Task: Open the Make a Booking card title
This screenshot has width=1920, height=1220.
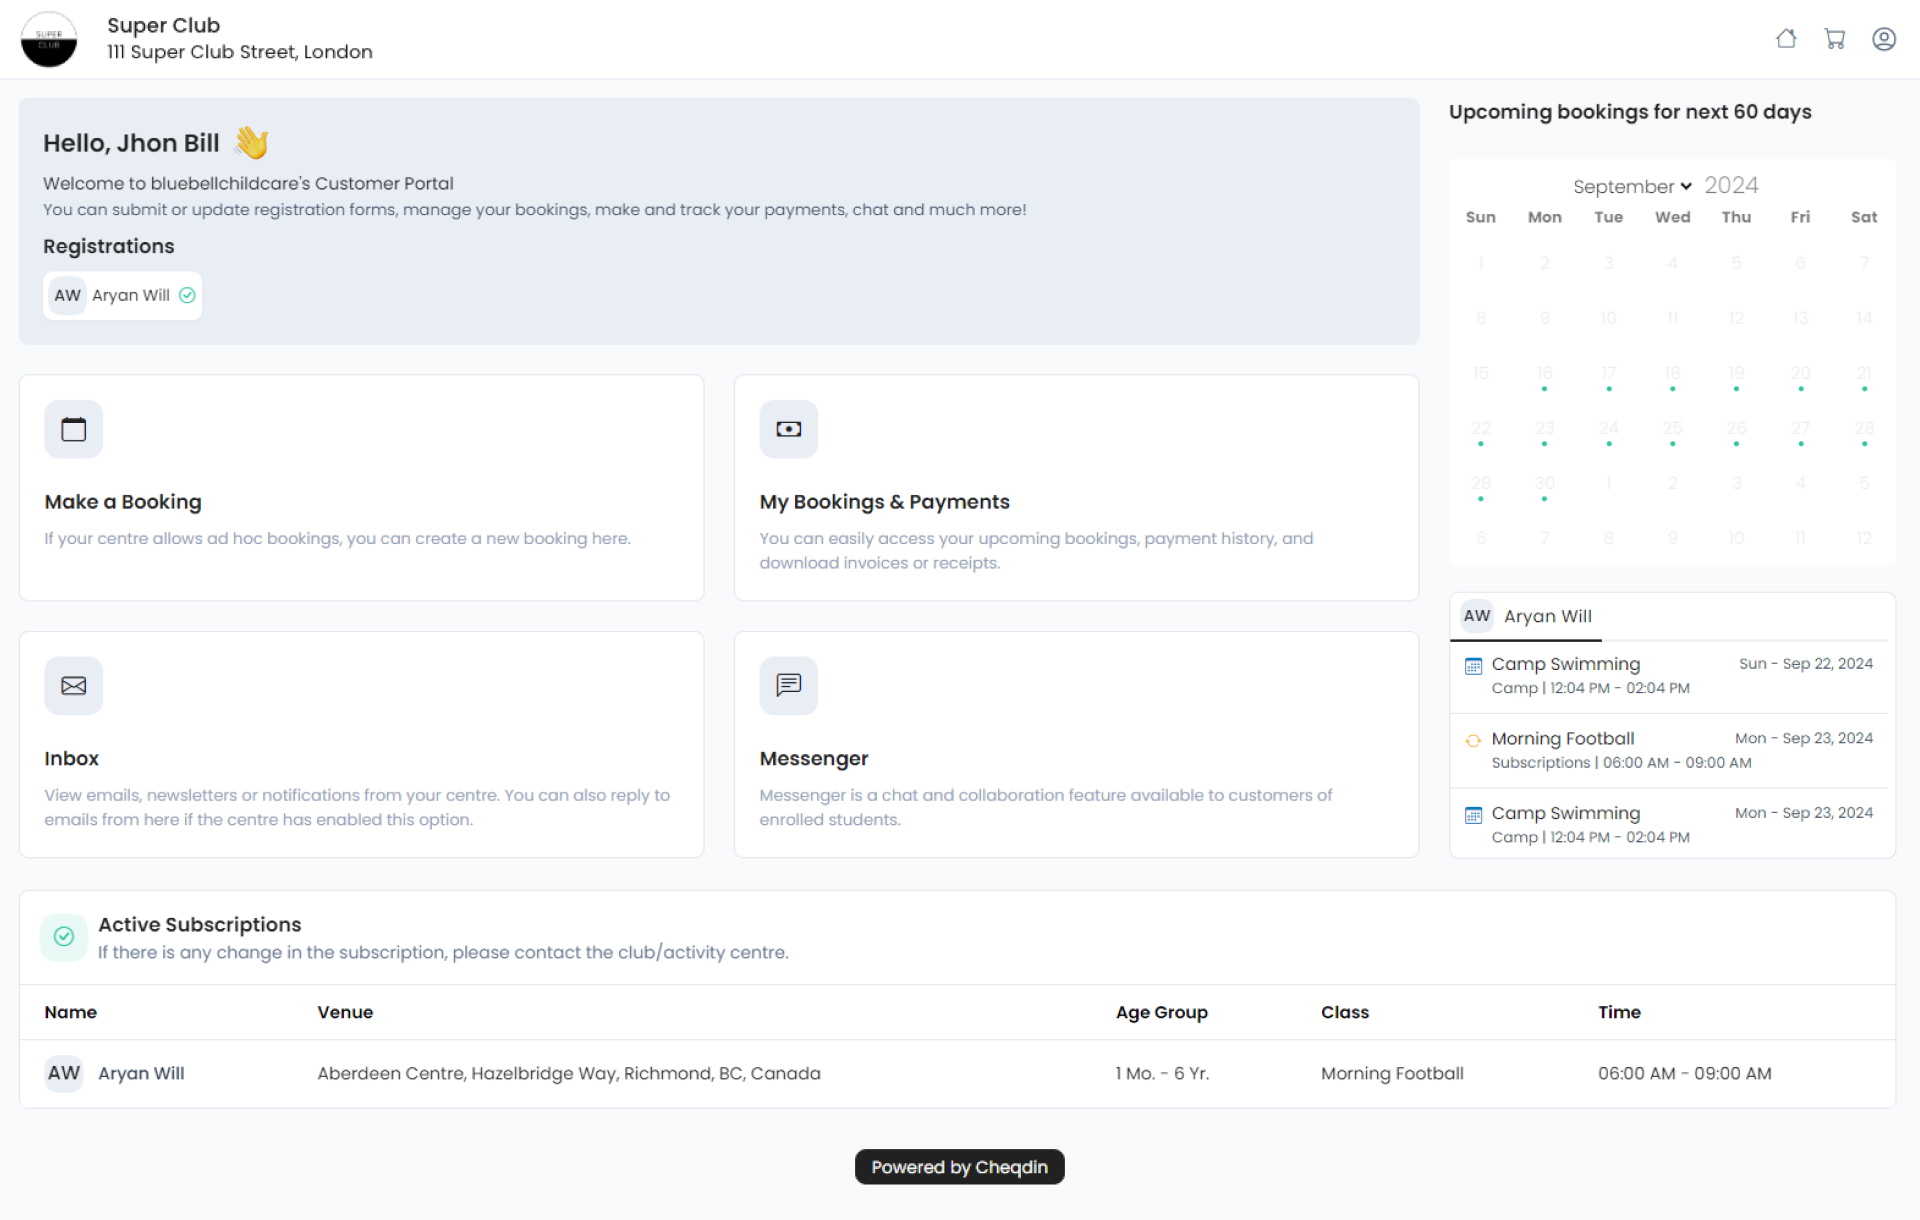Action: [123, 502]
